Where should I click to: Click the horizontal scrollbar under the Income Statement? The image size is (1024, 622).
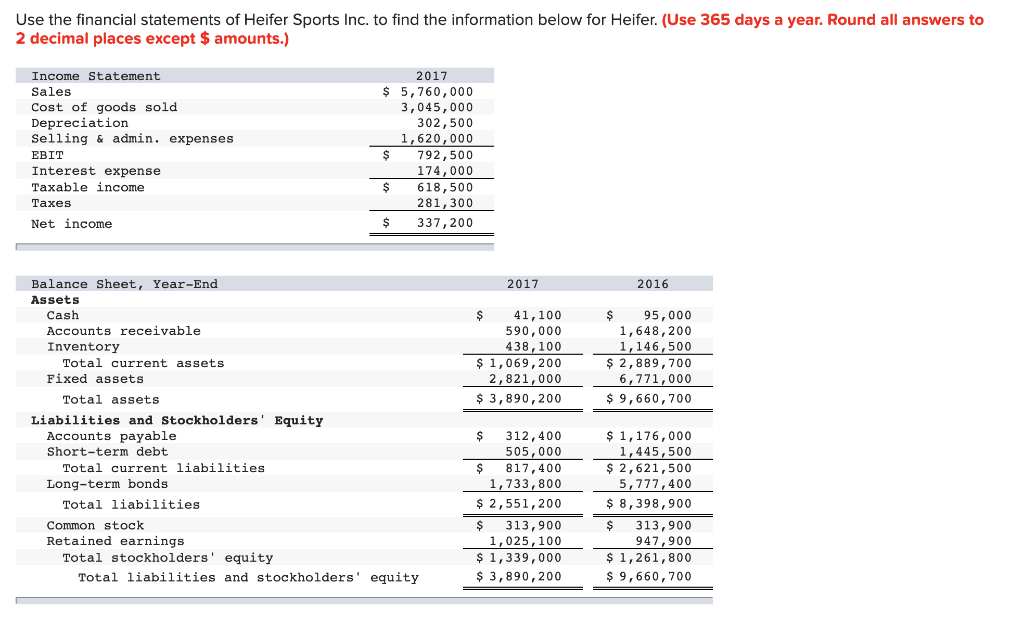(255, 247)
